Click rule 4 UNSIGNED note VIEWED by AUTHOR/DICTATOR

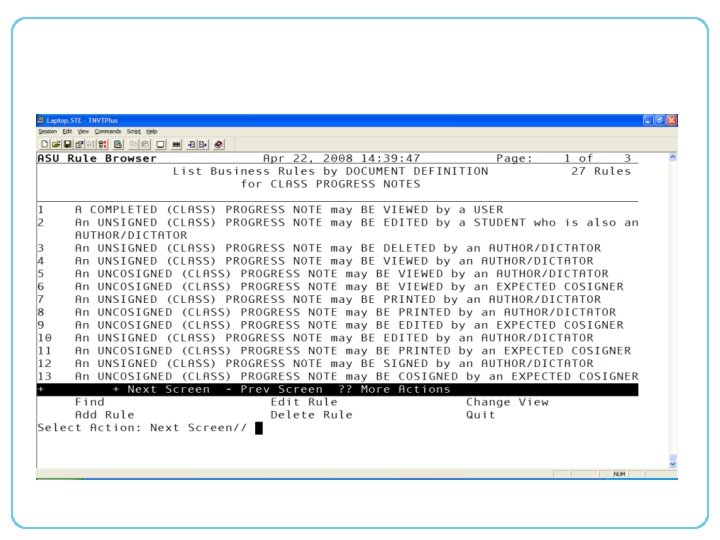click(x=315, y=261)
